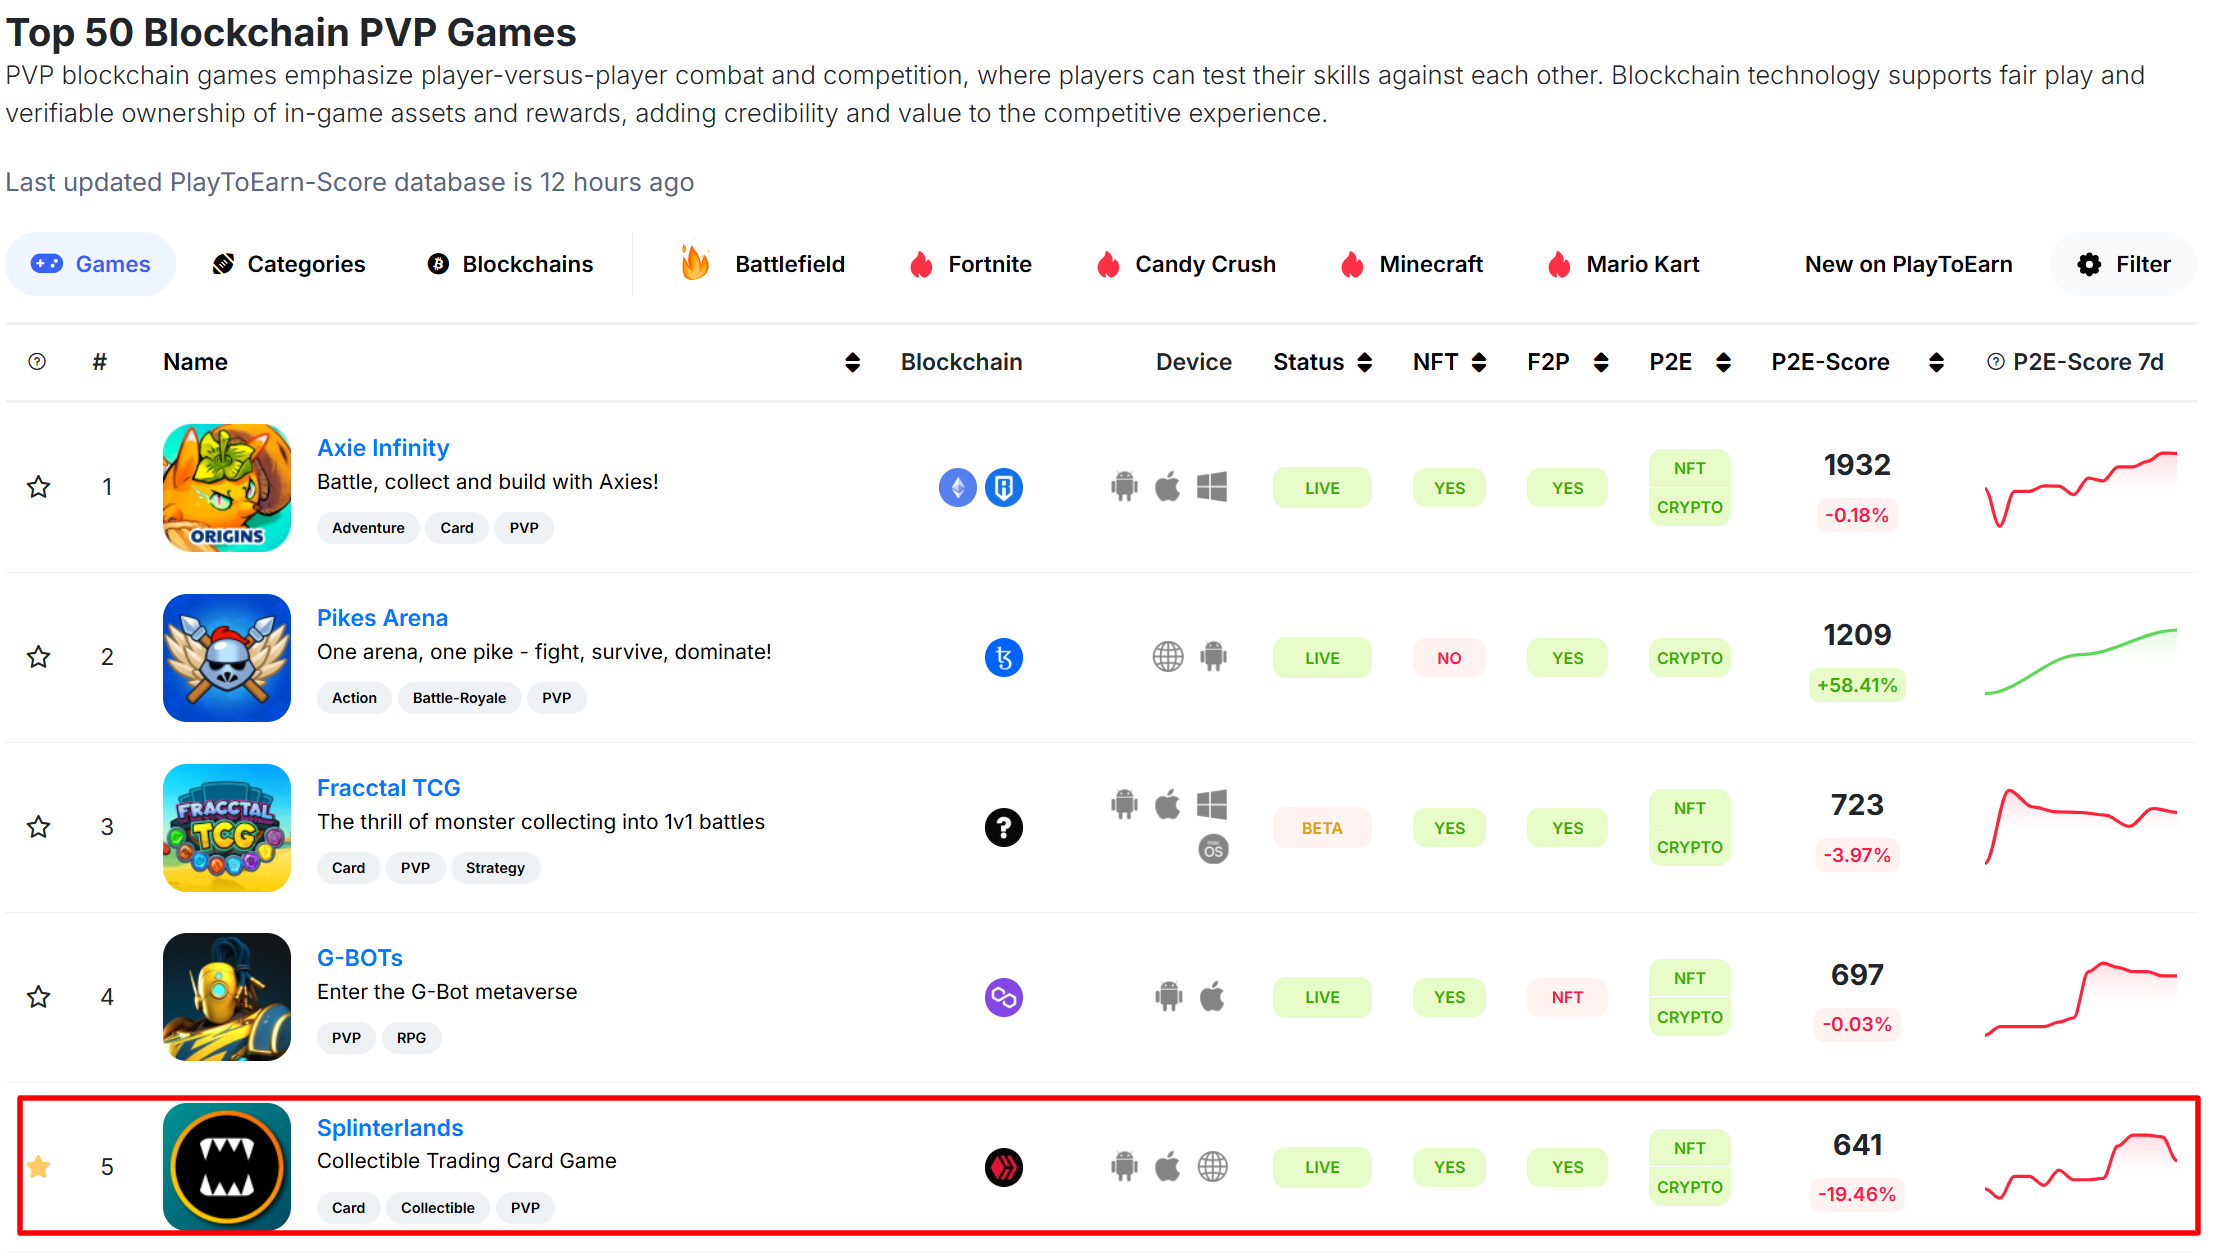This screenshot has height=1253, width=2216.
Task: Sort by Status column arrows
Action: tap(1364, 362)
